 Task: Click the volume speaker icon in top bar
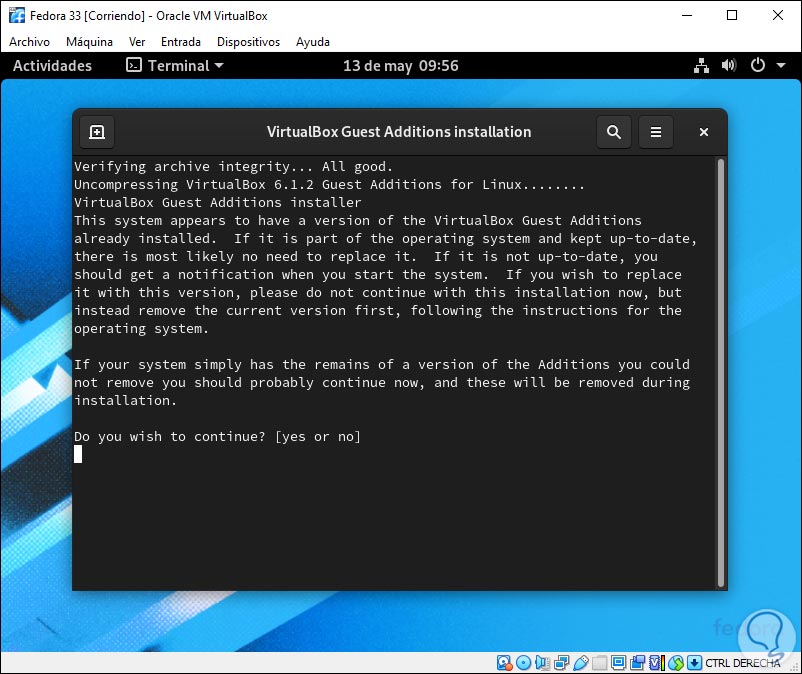click(729, 65)
